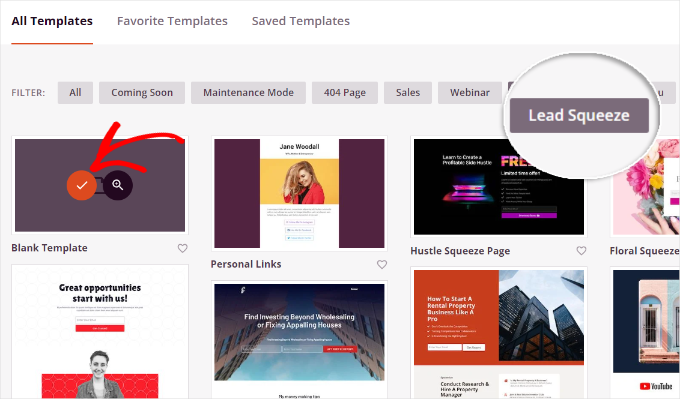Open the 'Great opportunities start with us' template

[x=100, y=331]
